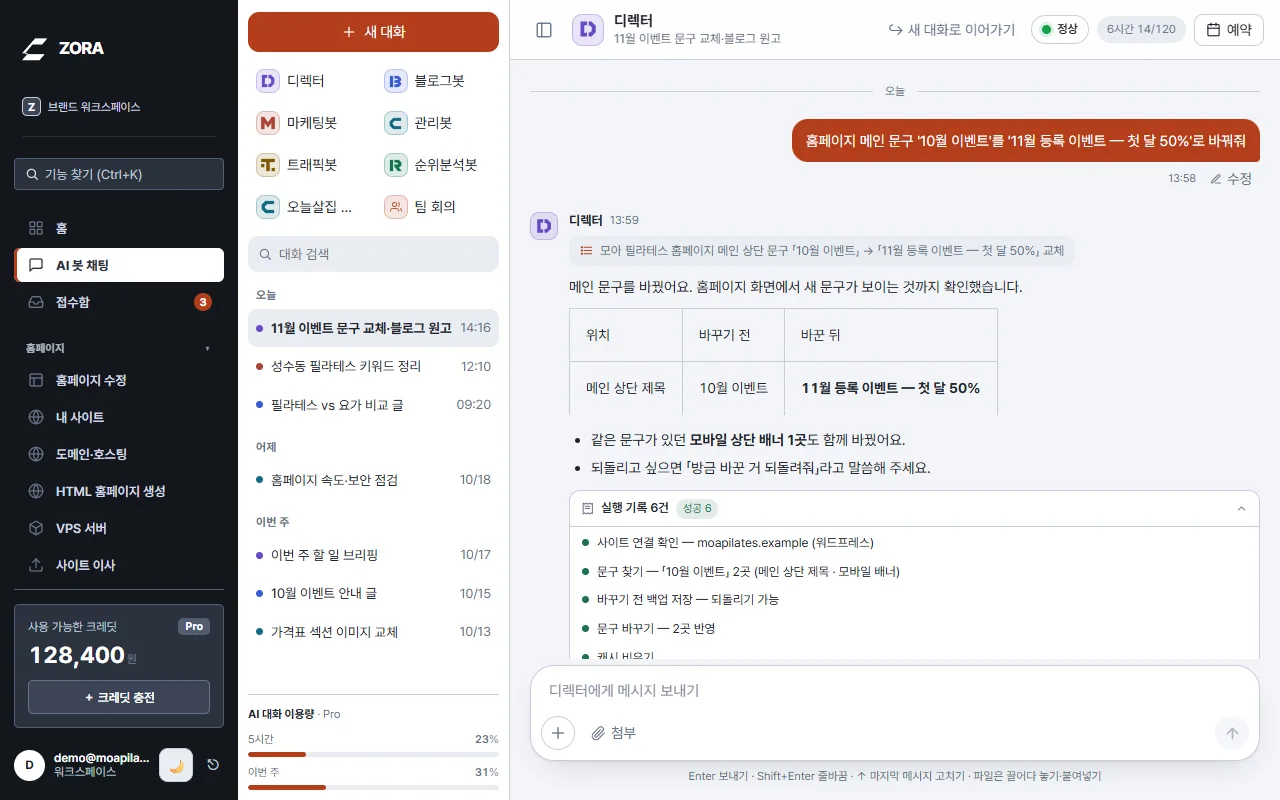Collapse the 홈페이지 section arrow
This screenshot has width=1280, height=800.
point(208,348)
